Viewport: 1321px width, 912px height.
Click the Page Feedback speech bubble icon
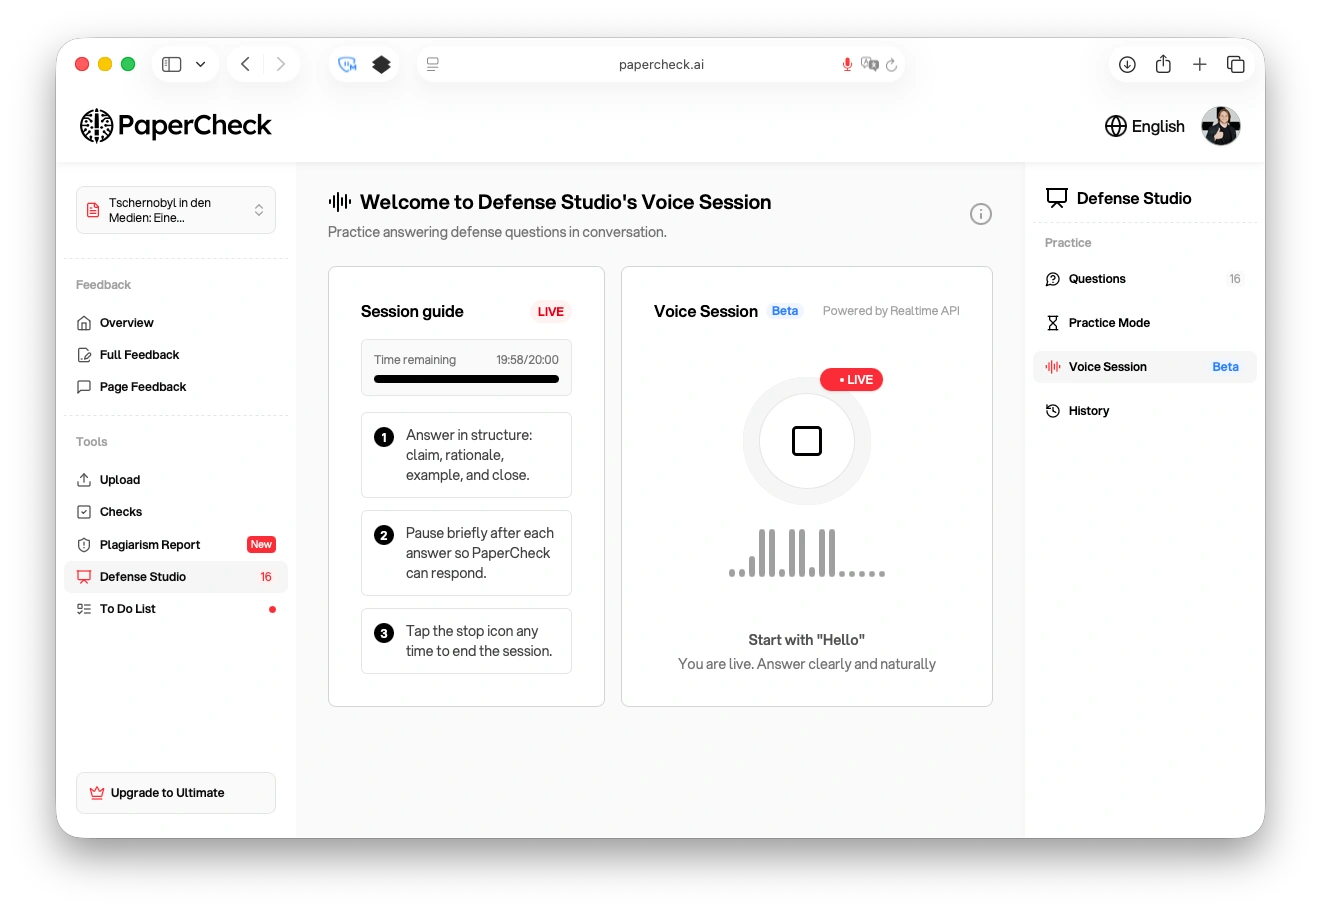coord(86,386)
